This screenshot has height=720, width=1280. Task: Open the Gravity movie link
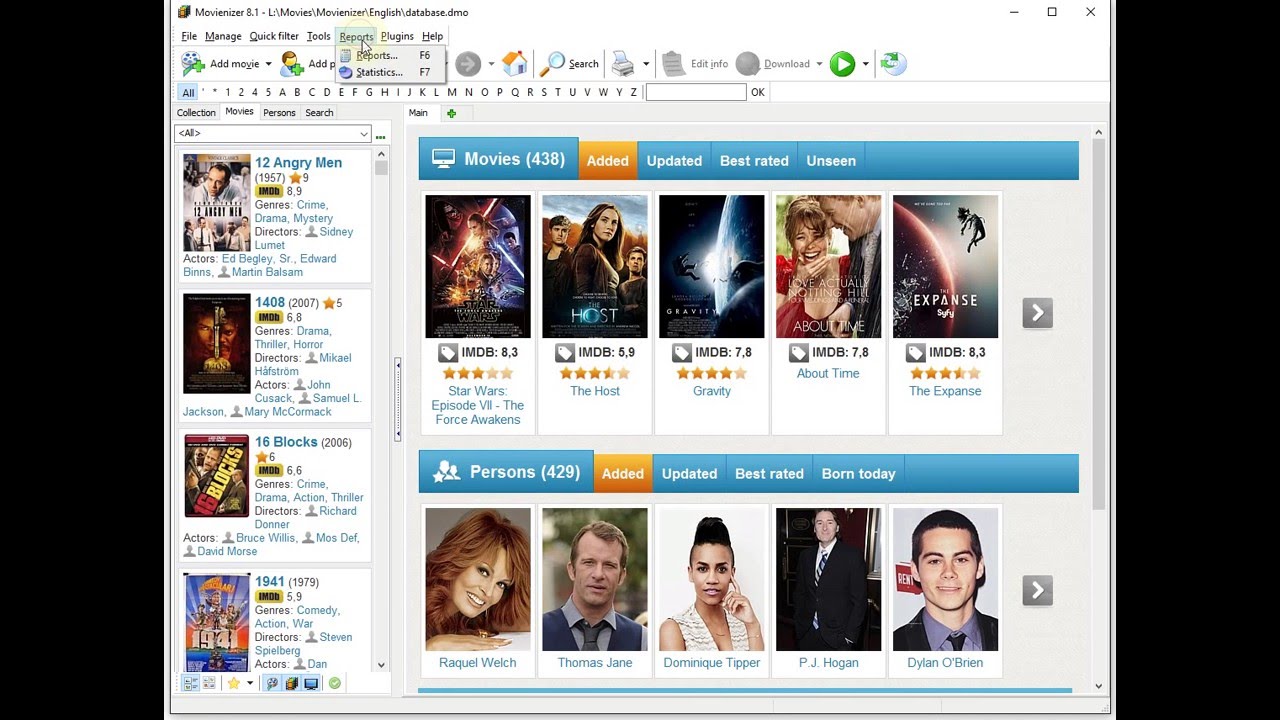[x=712, y=391]
